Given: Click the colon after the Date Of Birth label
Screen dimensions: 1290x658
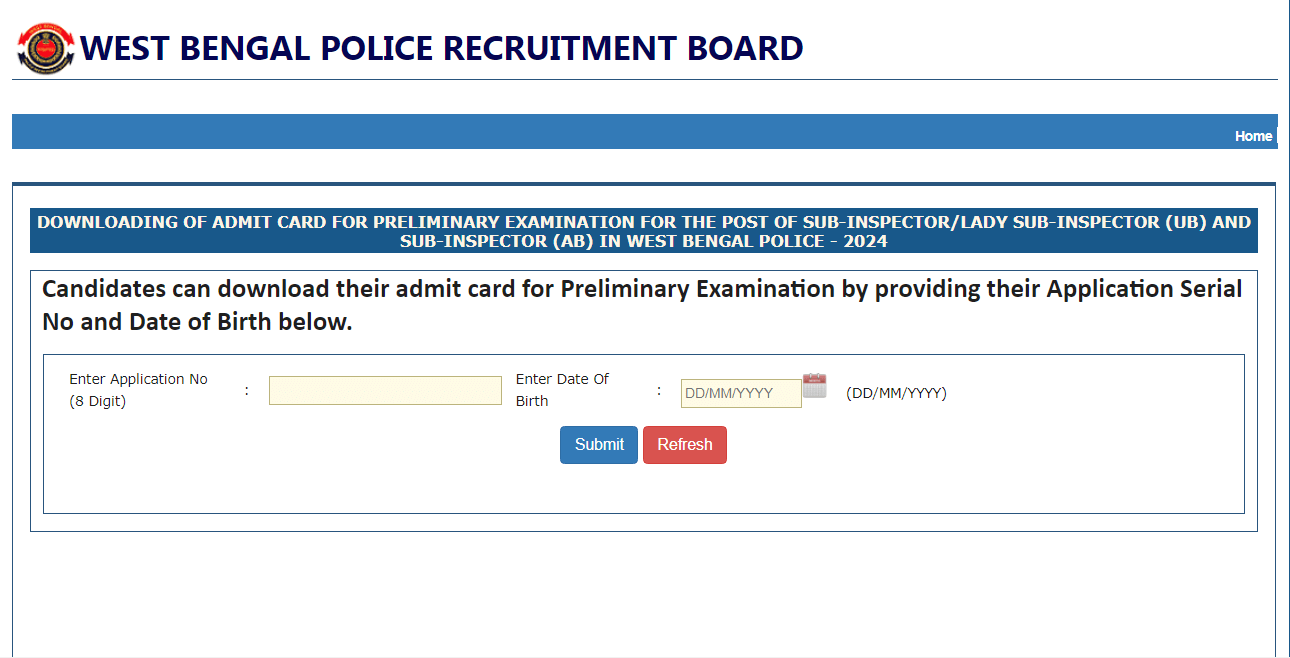Looking at the screenshot, I should tap(659, 390).
